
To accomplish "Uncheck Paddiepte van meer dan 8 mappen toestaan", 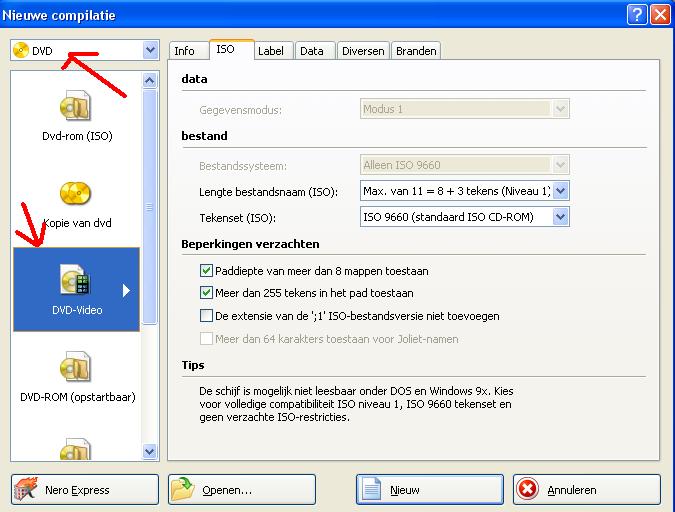I will [206, 270].
